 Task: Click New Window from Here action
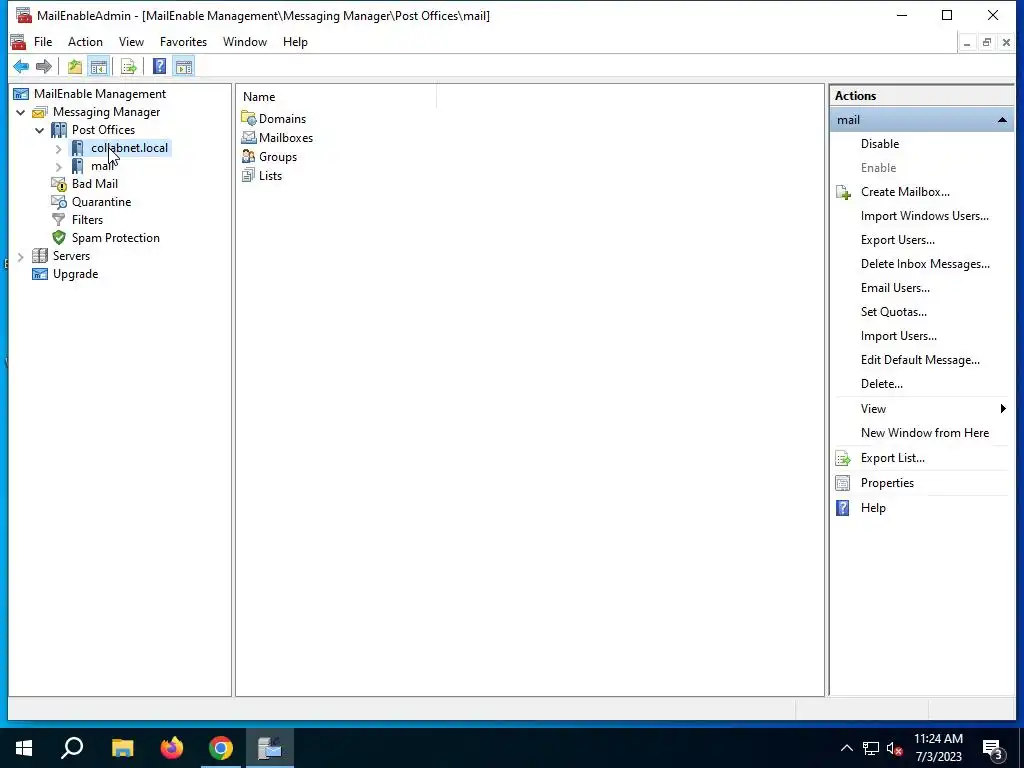pos(925,433)
